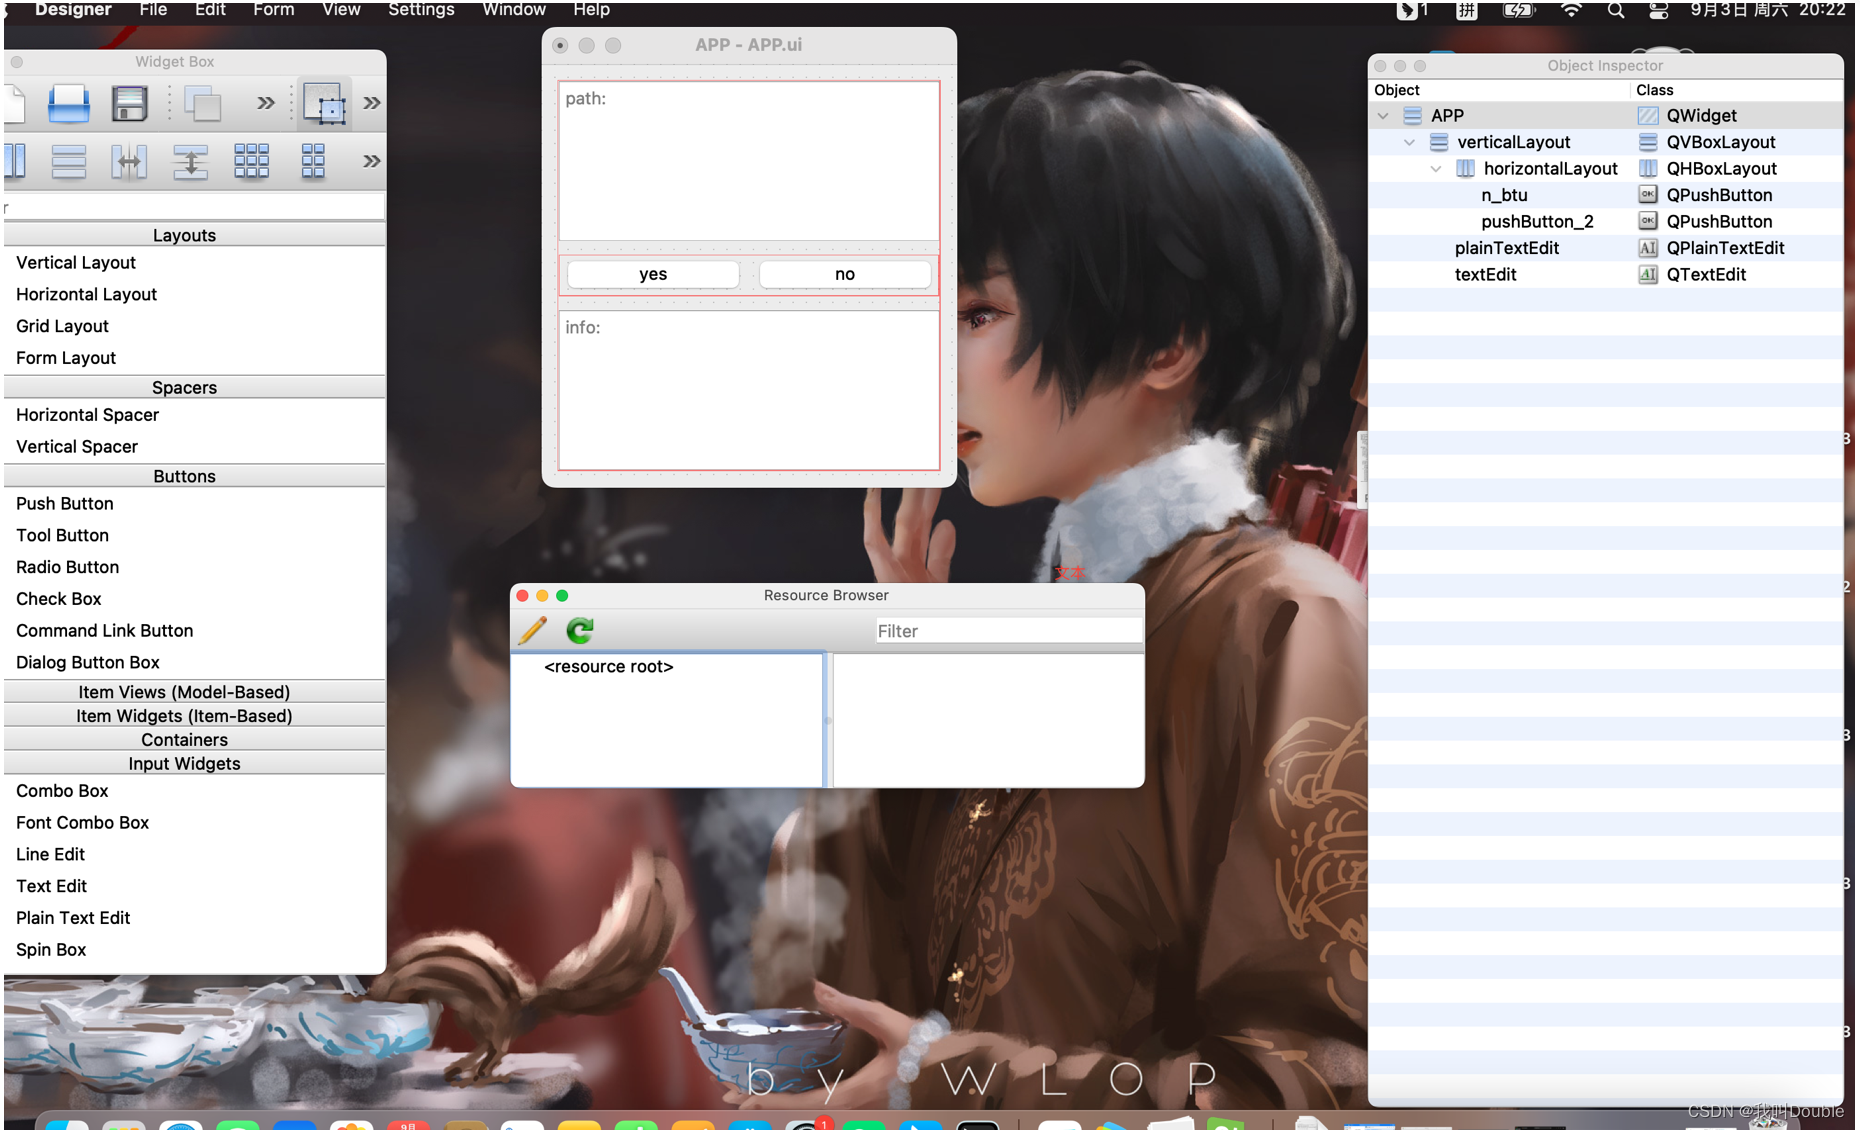Apply Lay Out in a Grid icon
The width and height of the screenshot is (1860, 1130).
pos(251,161)
